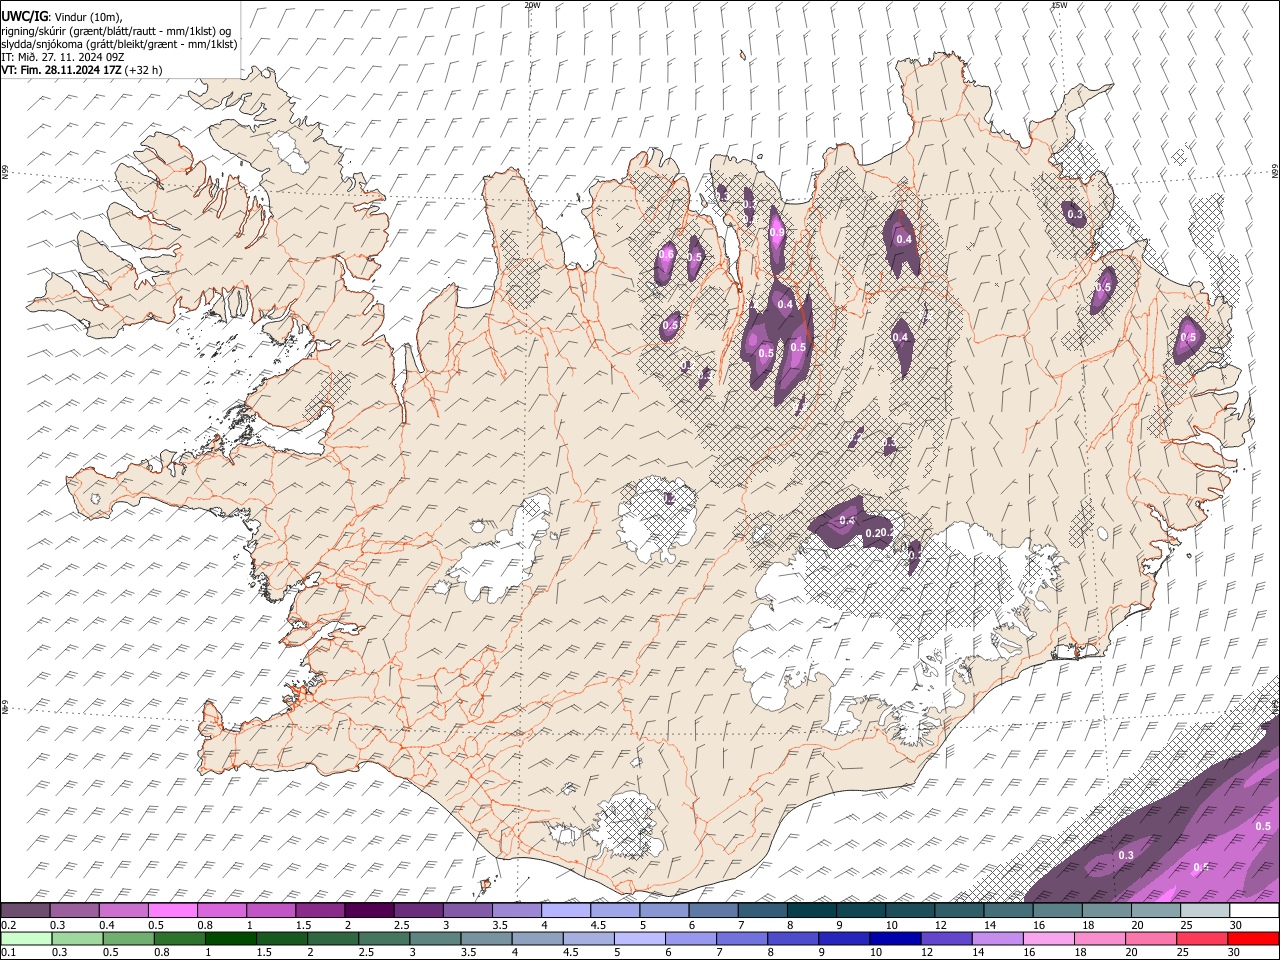The height and width of the screenshot is (960, 1280).
Task: Click the '16' label in the upper legend row
Action: click(1038, 924)
